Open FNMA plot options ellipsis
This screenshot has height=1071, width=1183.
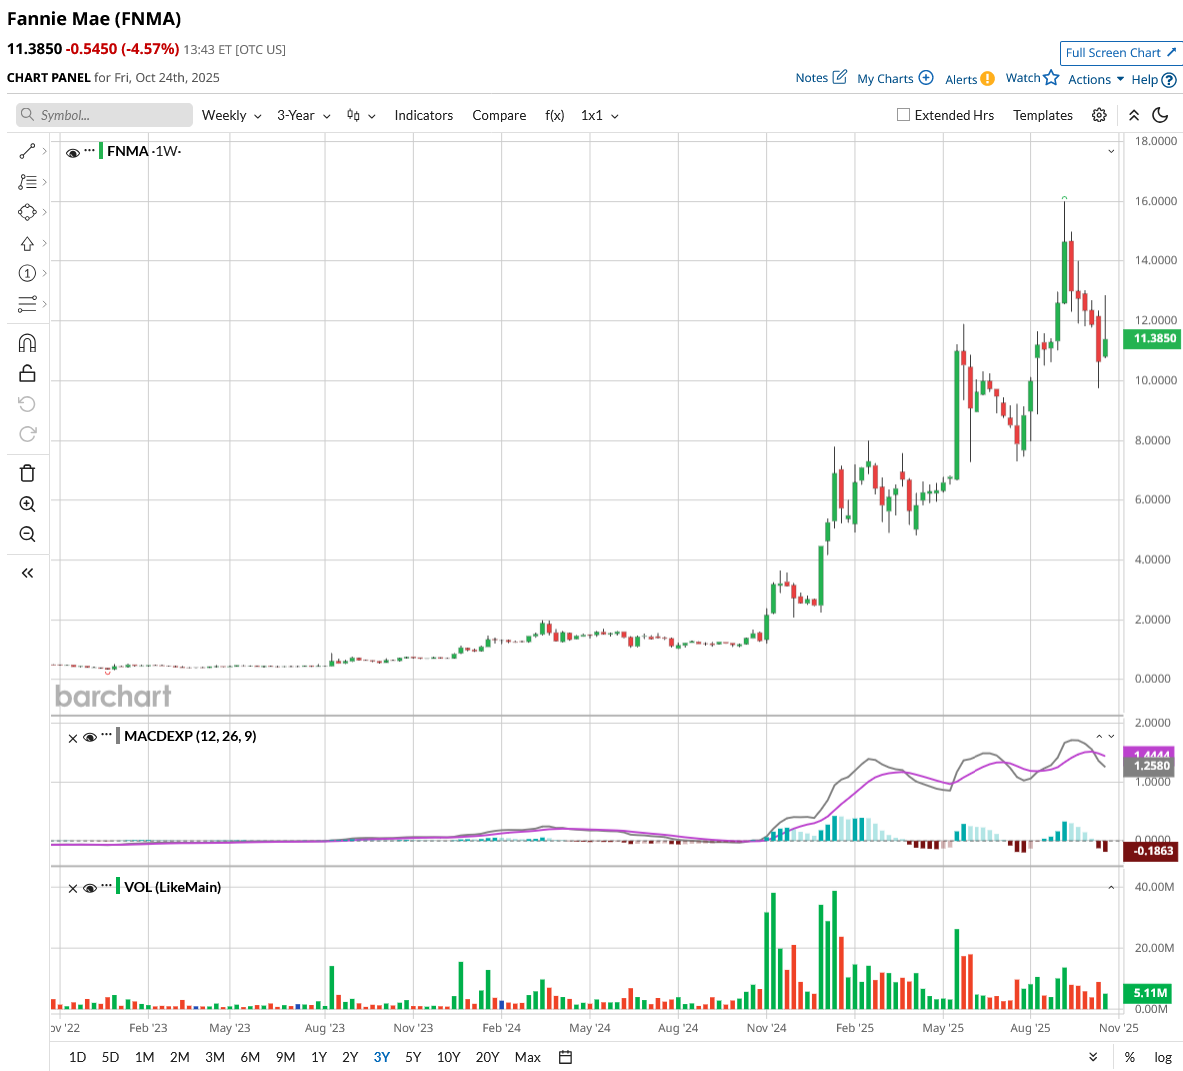click(x=90, y=151)
